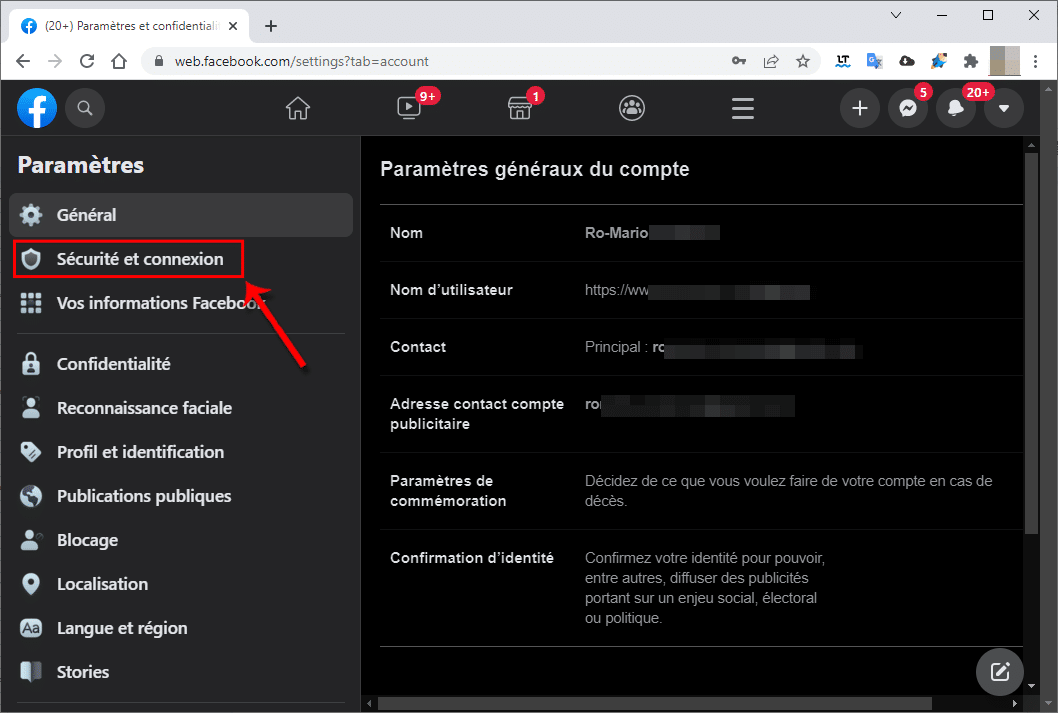Open Stories settings

coord(181,672)
